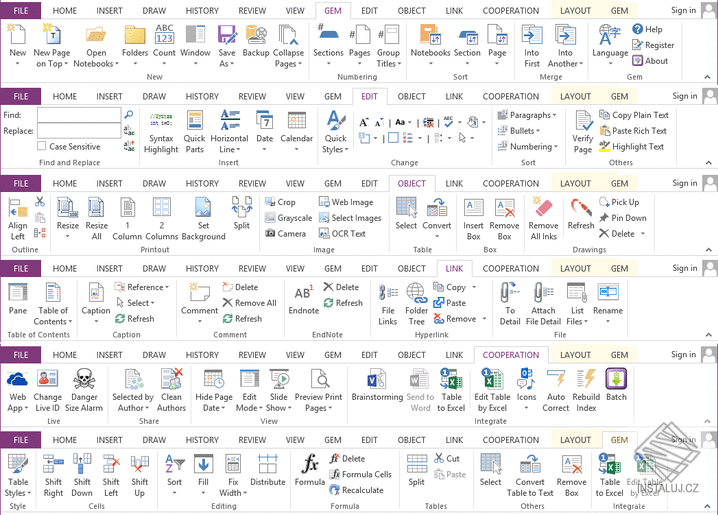Click the Brainstorming icon
The height and width of the screenshot is (515, 718).
coord(377,379)
